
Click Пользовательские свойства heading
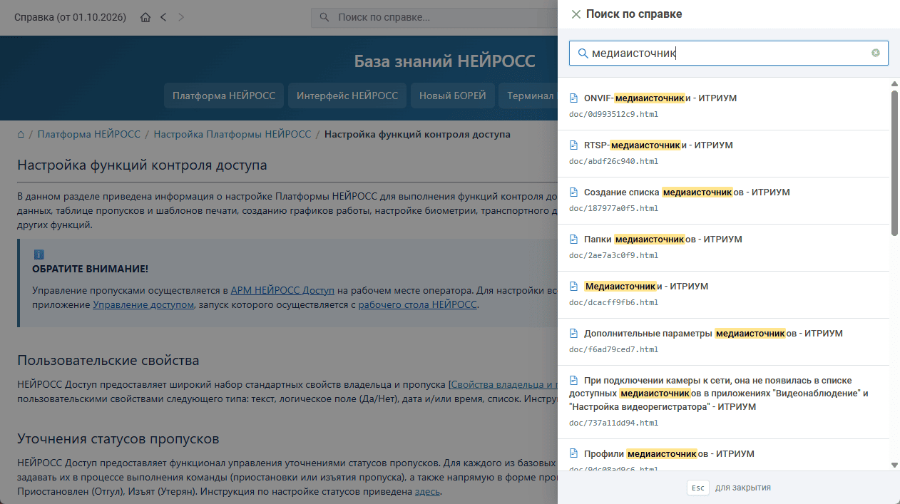(108, 360)
